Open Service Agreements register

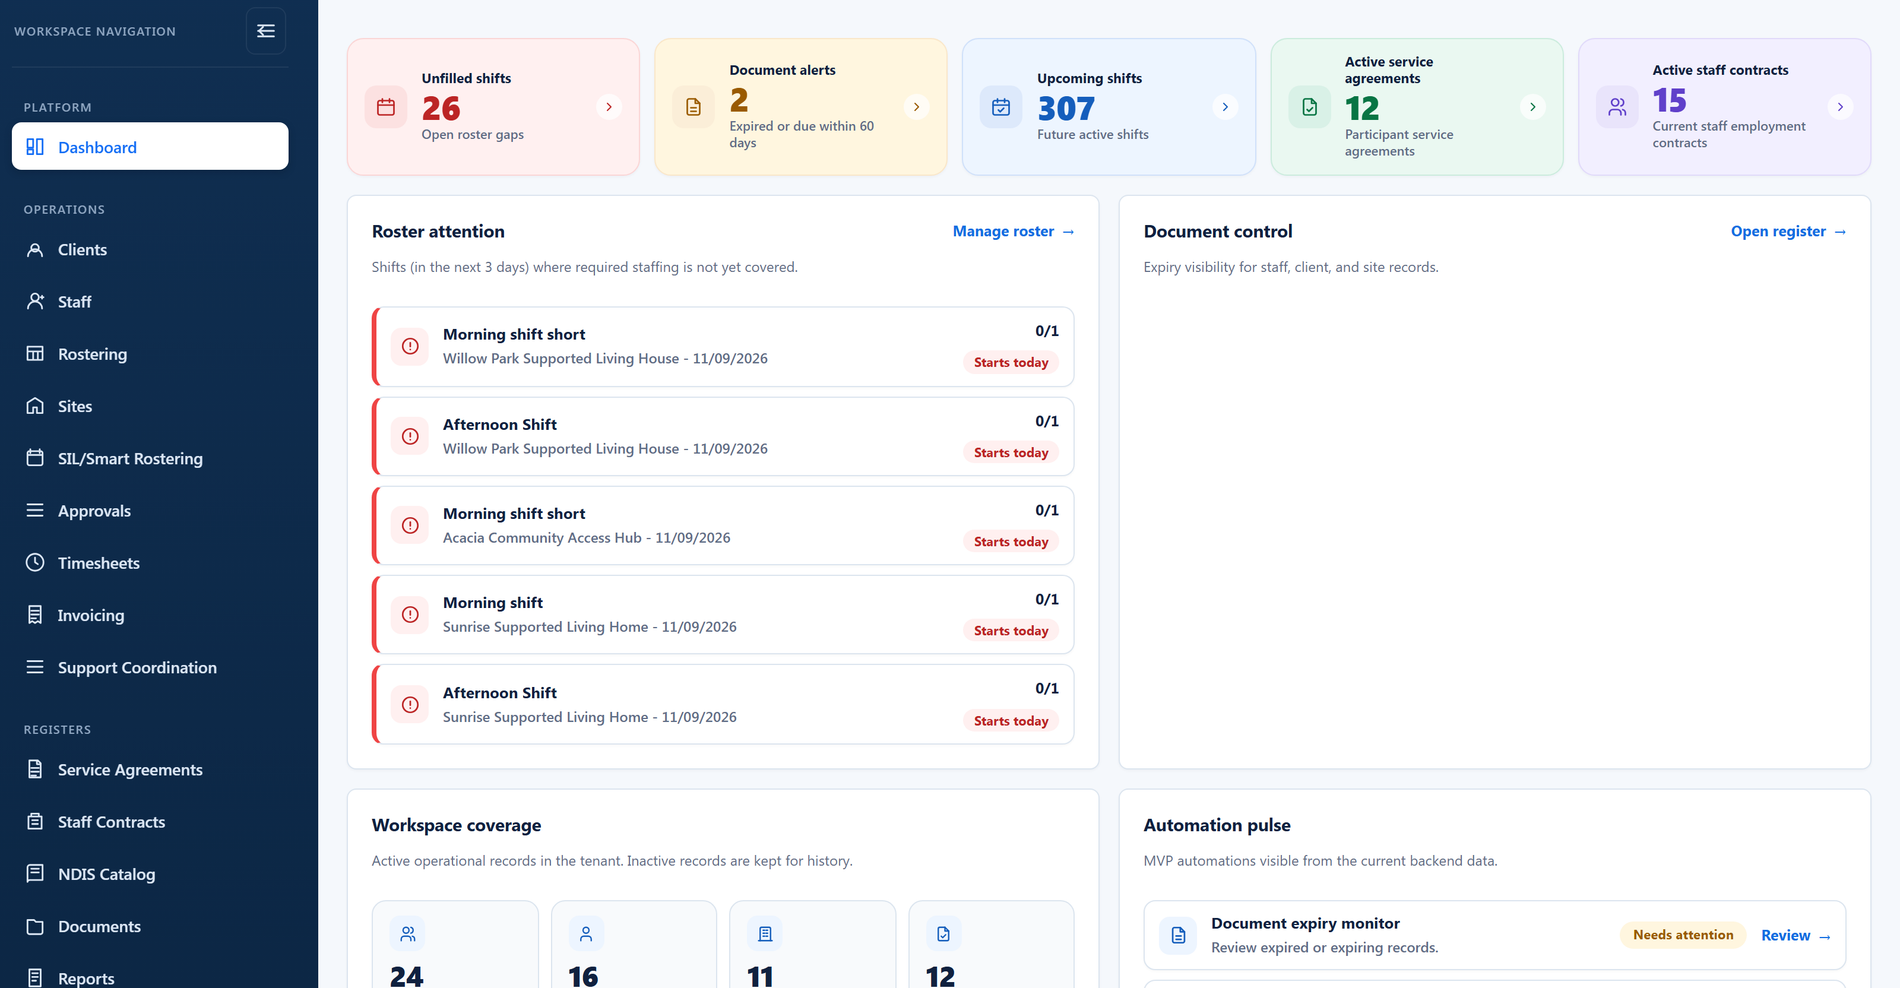pyautogui.click(x=150, y=770)
